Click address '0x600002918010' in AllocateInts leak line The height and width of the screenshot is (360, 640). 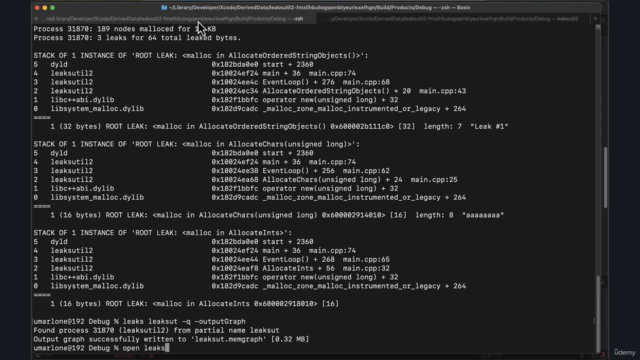pyautogui.click(x=284, y=304)
